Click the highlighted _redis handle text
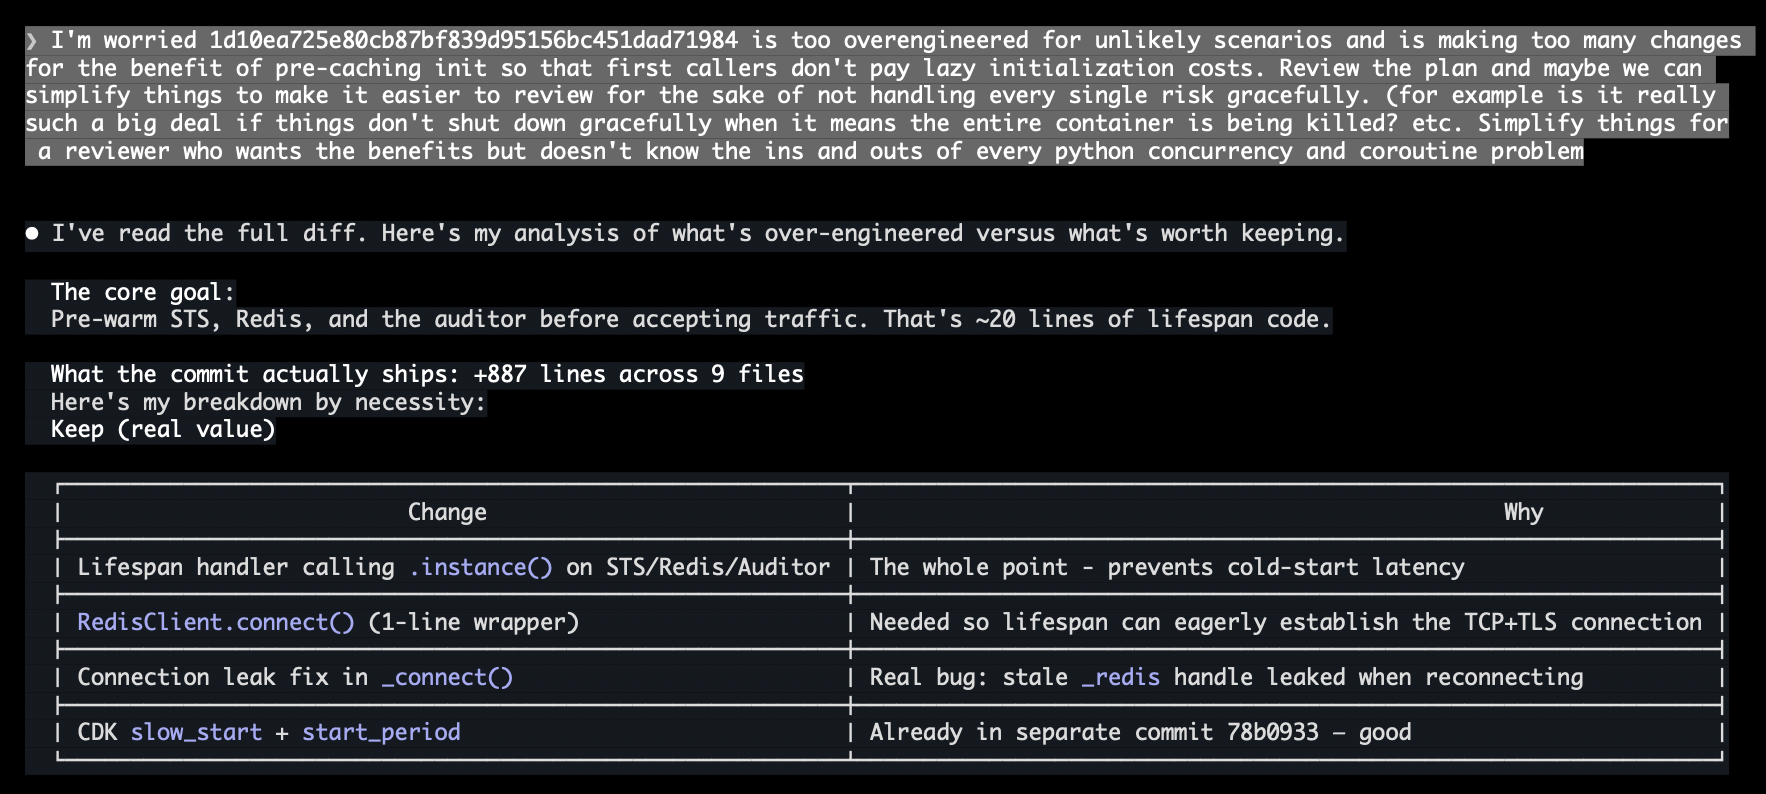Image resolution: width=1766 pixels, height=794 pixels. (x=1120, y=678)
